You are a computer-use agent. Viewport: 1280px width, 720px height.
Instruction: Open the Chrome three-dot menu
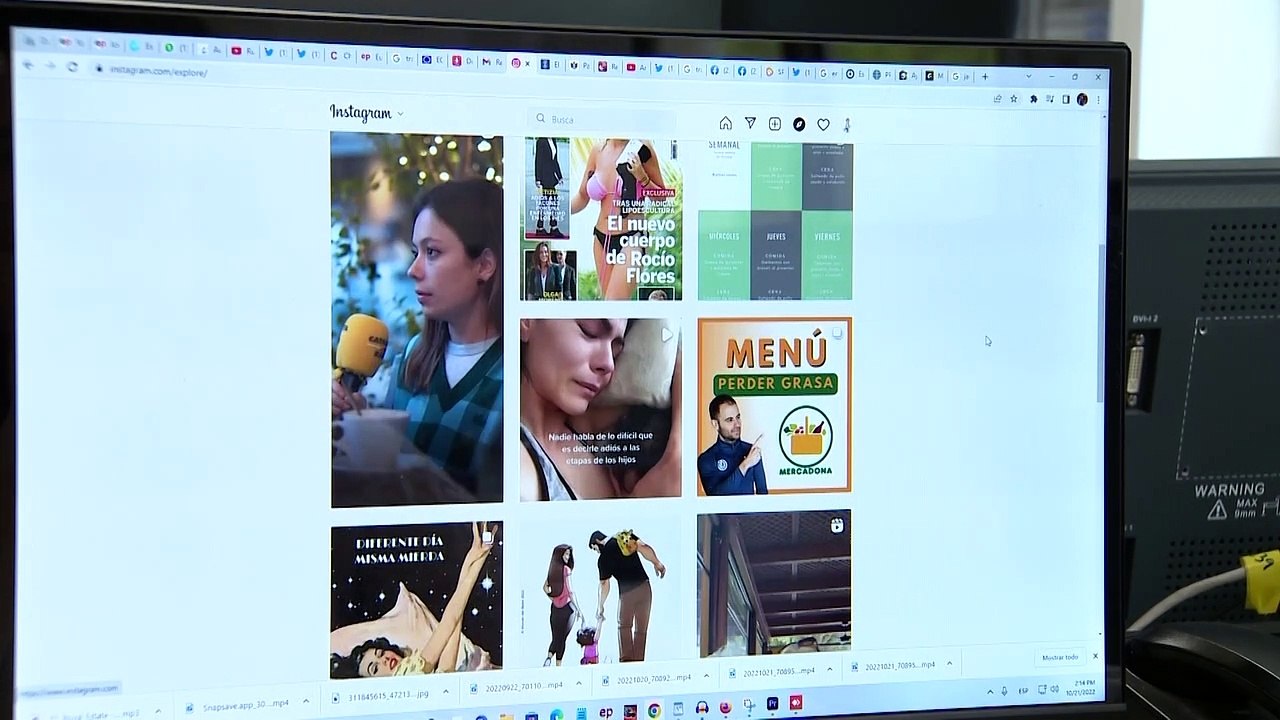pyautogui.click(x=1098, y=100)
